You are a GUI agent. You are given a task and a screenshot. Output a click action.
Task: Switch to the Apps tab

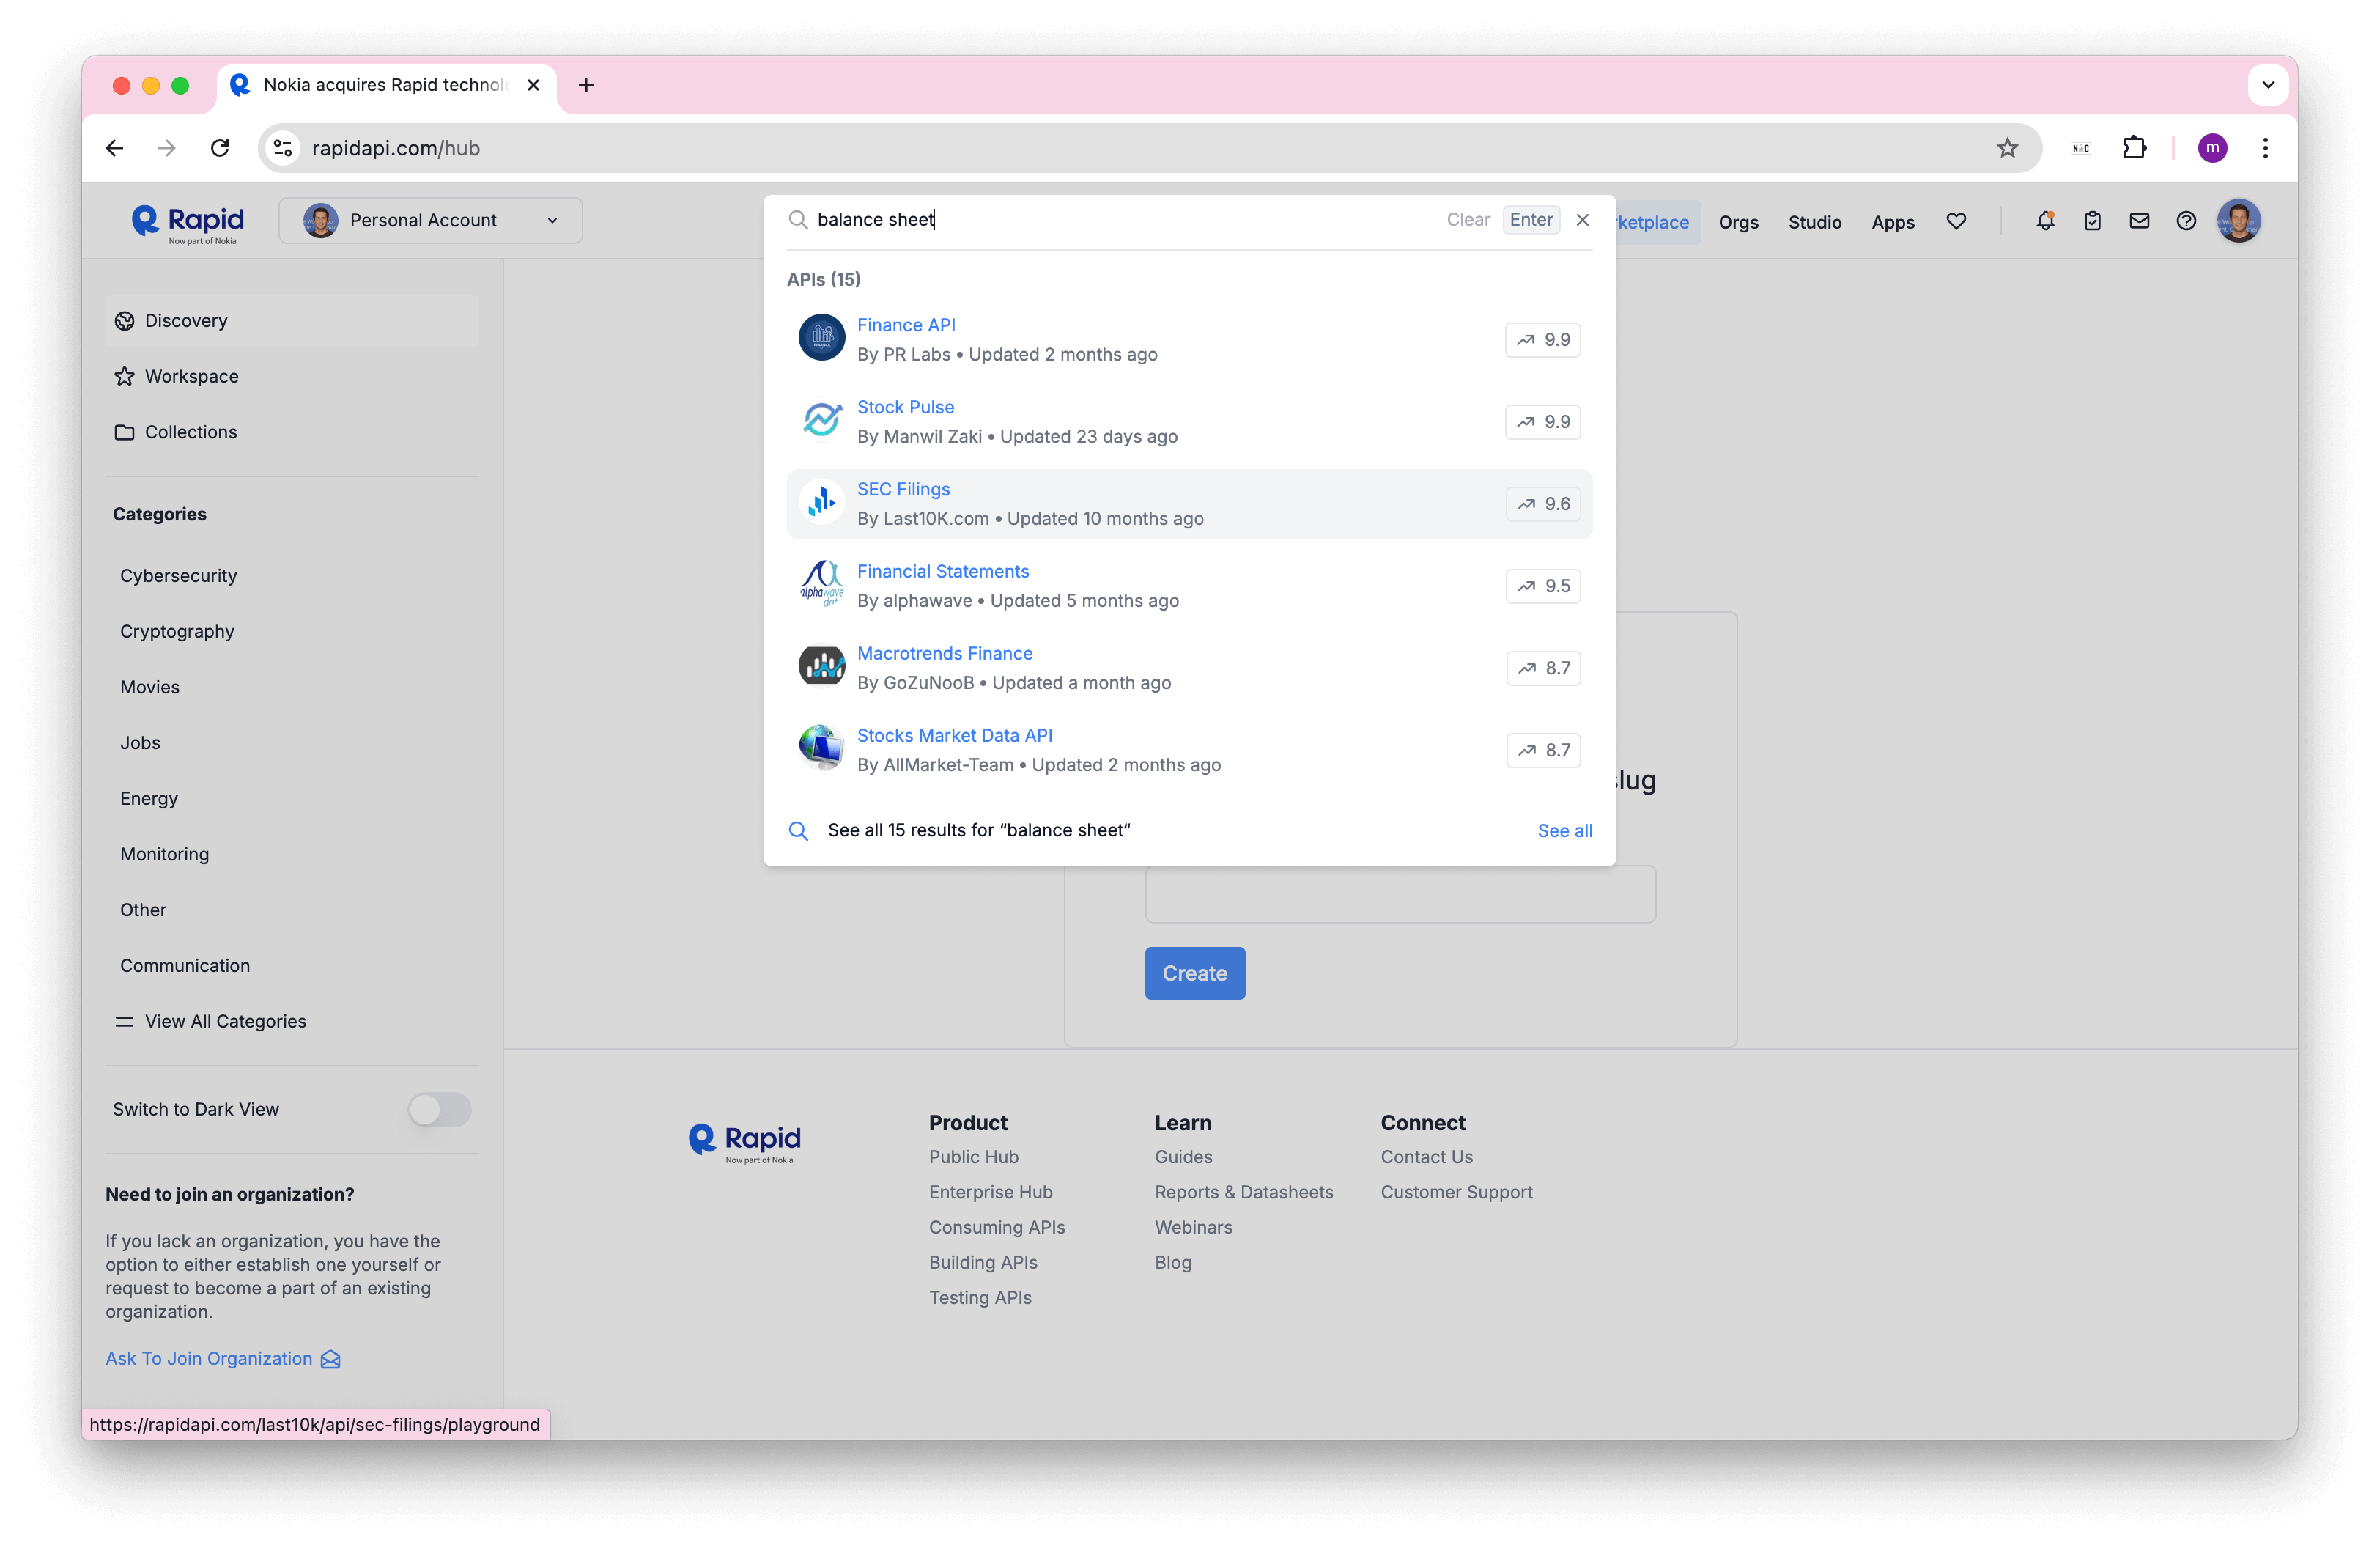tap(1893, 222)
